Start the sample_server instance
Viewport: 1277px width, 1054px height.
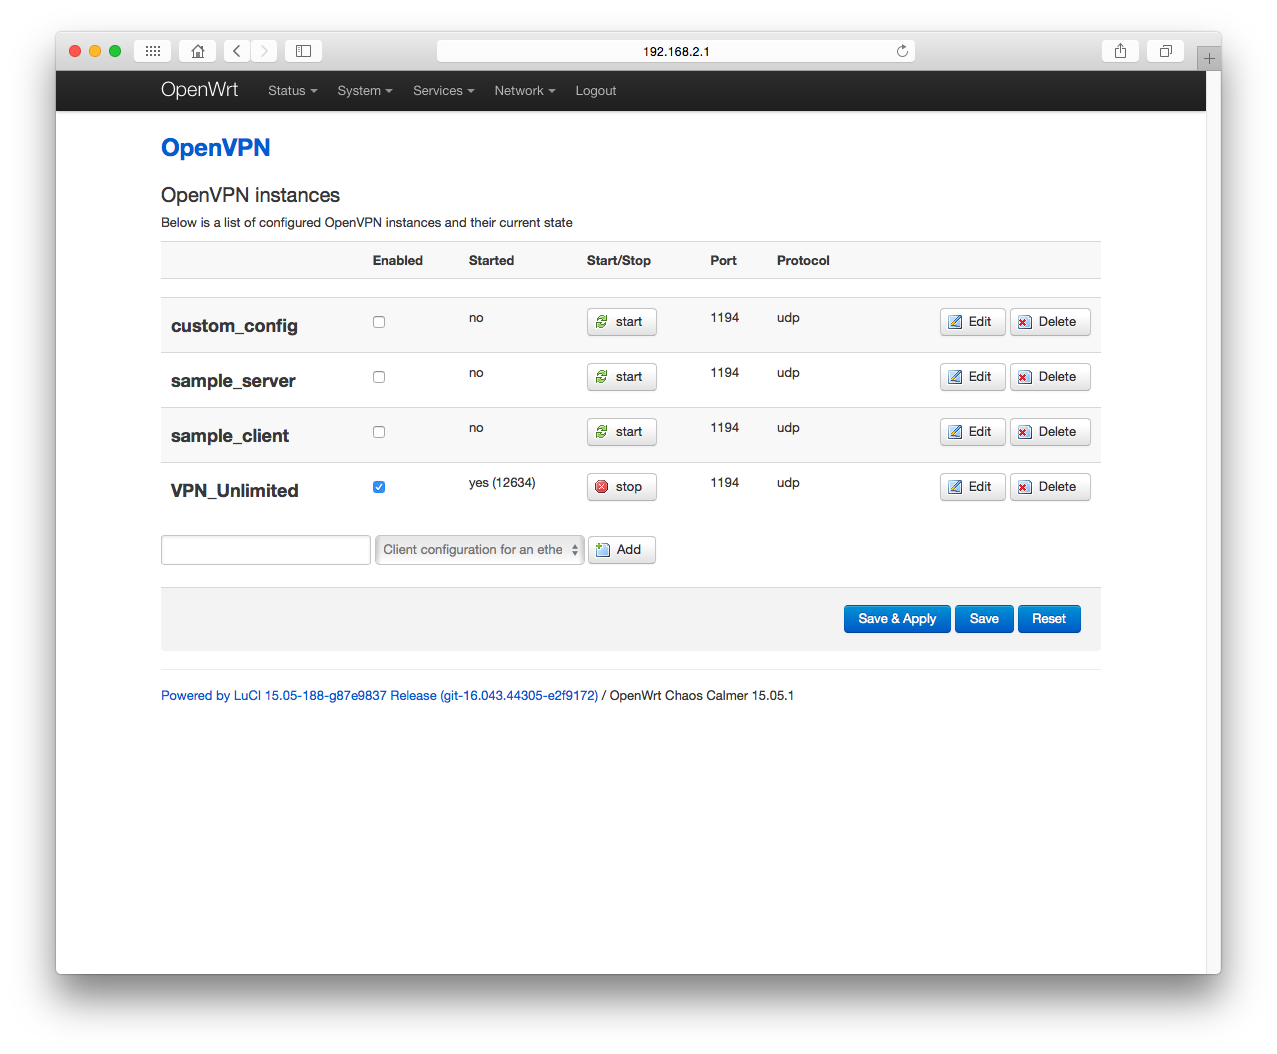pyautogui.click(x=621, y=377)
